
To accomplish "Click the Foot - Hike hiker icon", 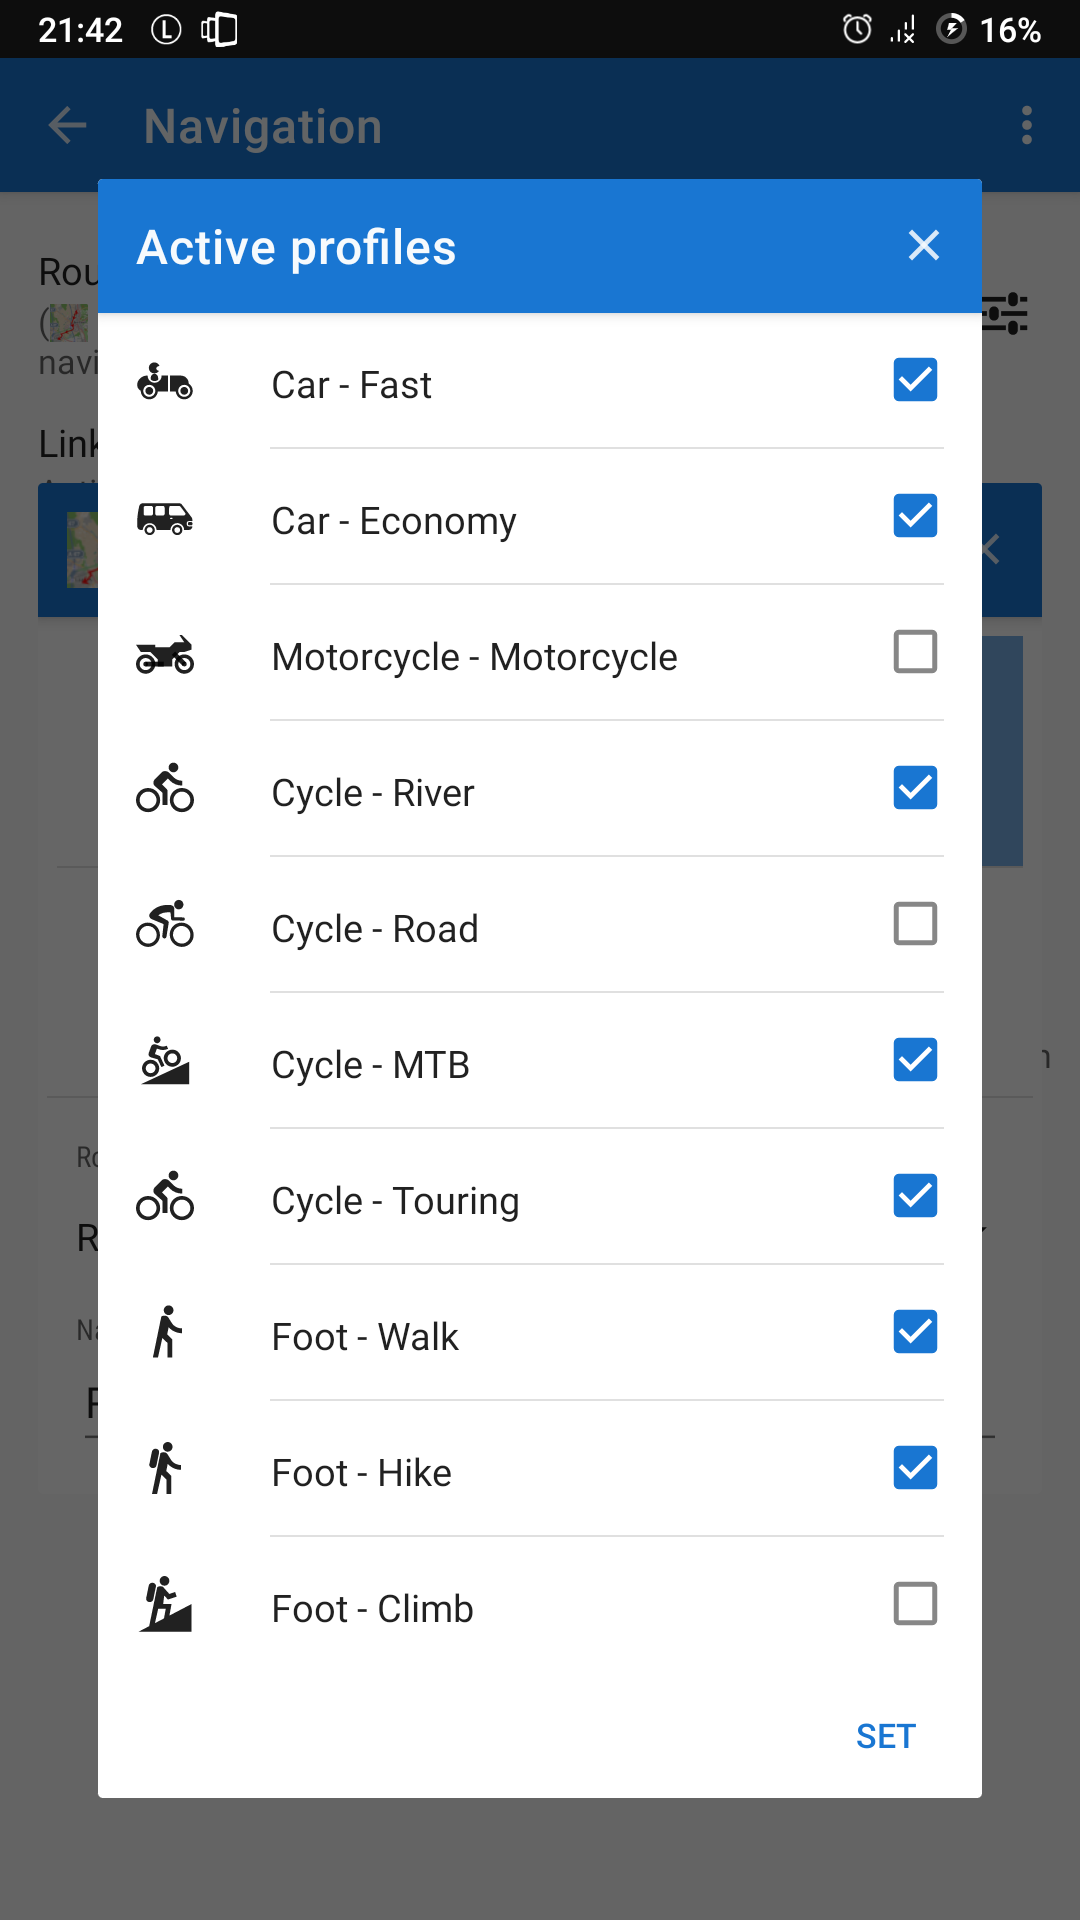I will tap(165, 1469).
